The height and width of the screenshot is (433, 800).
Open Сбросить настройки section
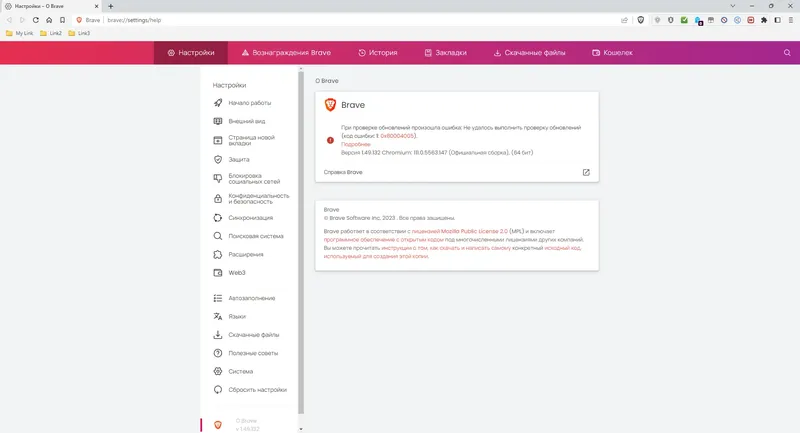click(x=257, y=390)
